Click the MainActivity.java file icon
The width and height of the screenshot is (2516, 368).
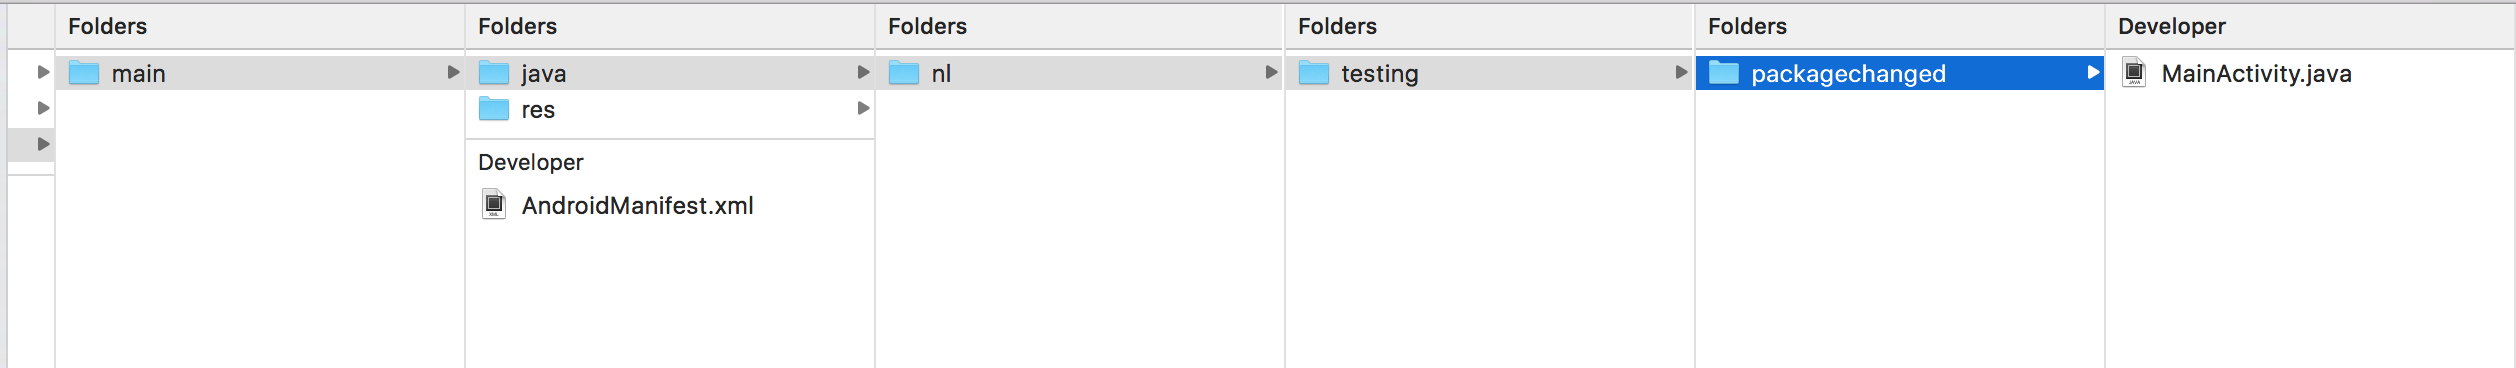tap(2134, 73)
